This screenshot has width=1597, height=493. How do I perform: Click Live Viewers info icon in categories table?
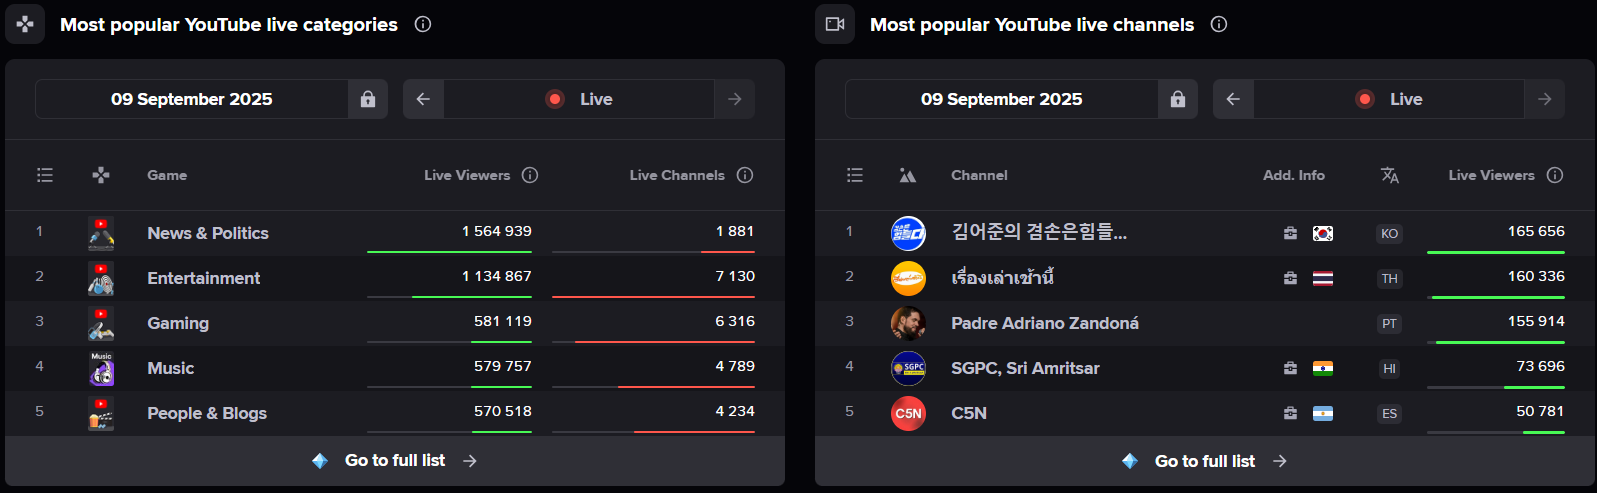[x=530, y=175]
